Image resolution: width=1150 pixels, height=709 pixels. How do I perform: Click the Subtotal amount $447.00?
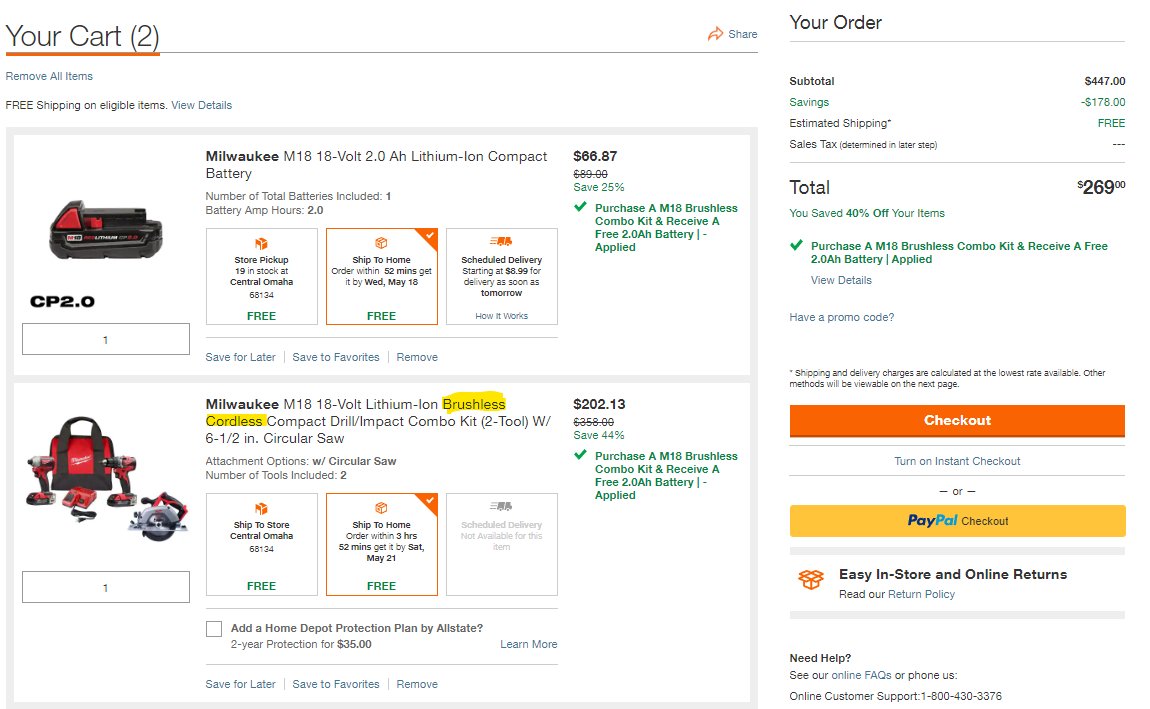tap(1105, 81)
